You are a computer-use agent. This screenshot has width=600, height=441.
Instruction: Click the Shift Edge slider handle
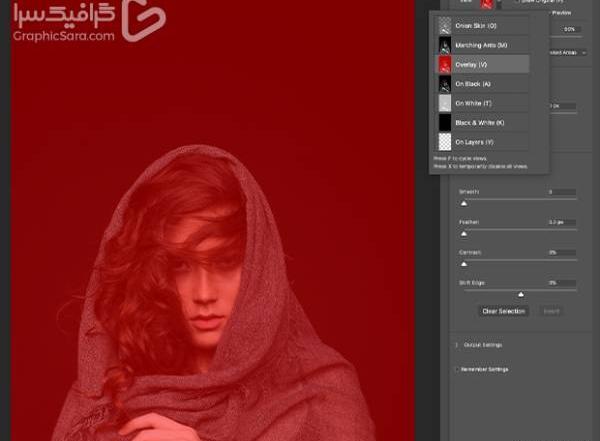(x=521, y=294)
